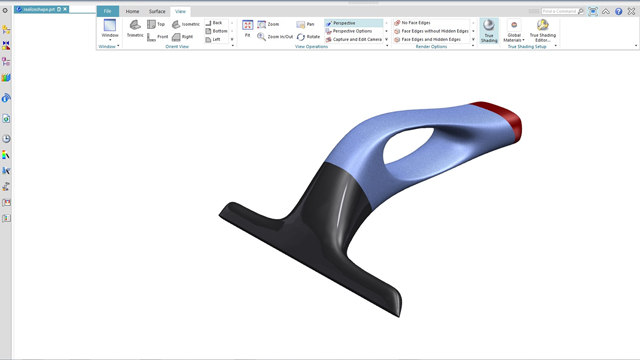Switch to the Surface ribbon tab
The image size is (640, 360).
[x=157, y=11]
